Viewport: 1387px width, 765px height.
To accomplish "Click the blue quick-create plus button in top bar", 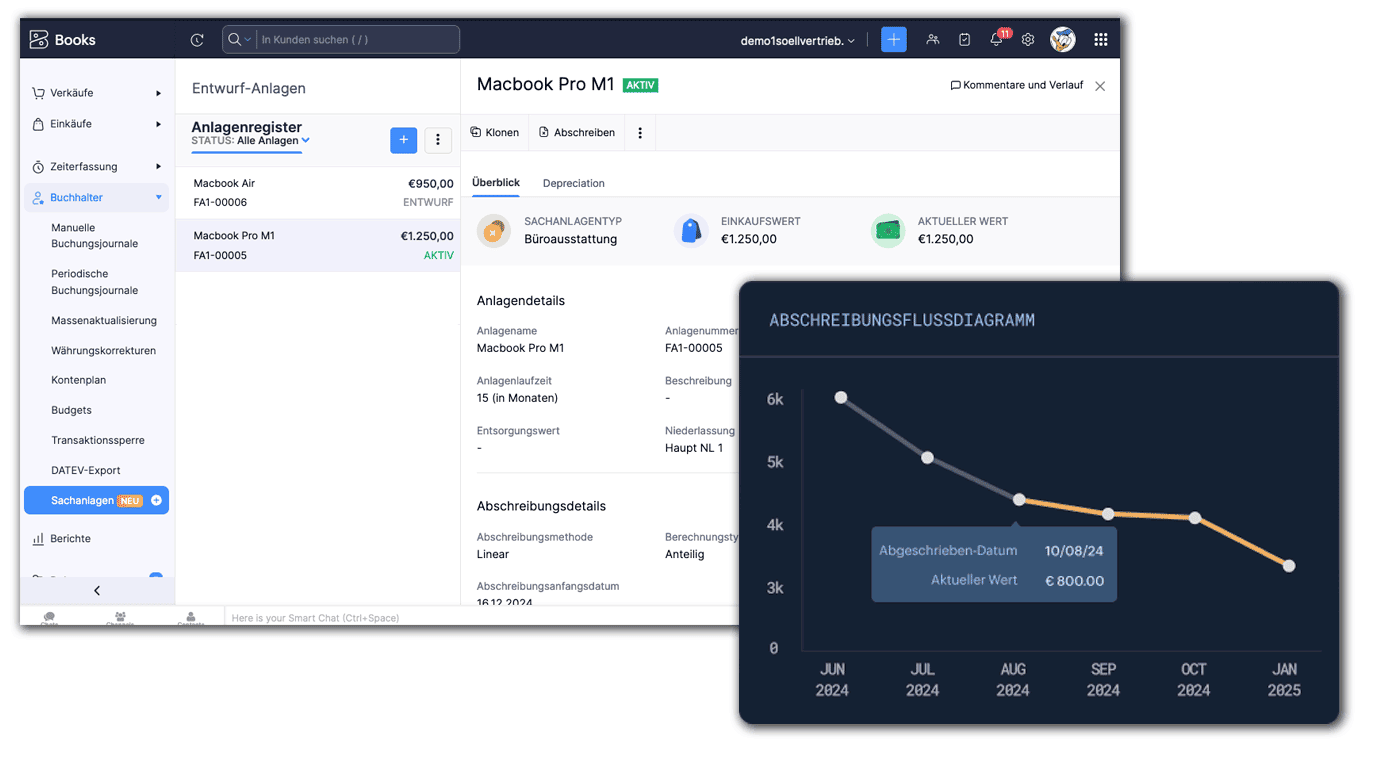I will coord(894,40).
